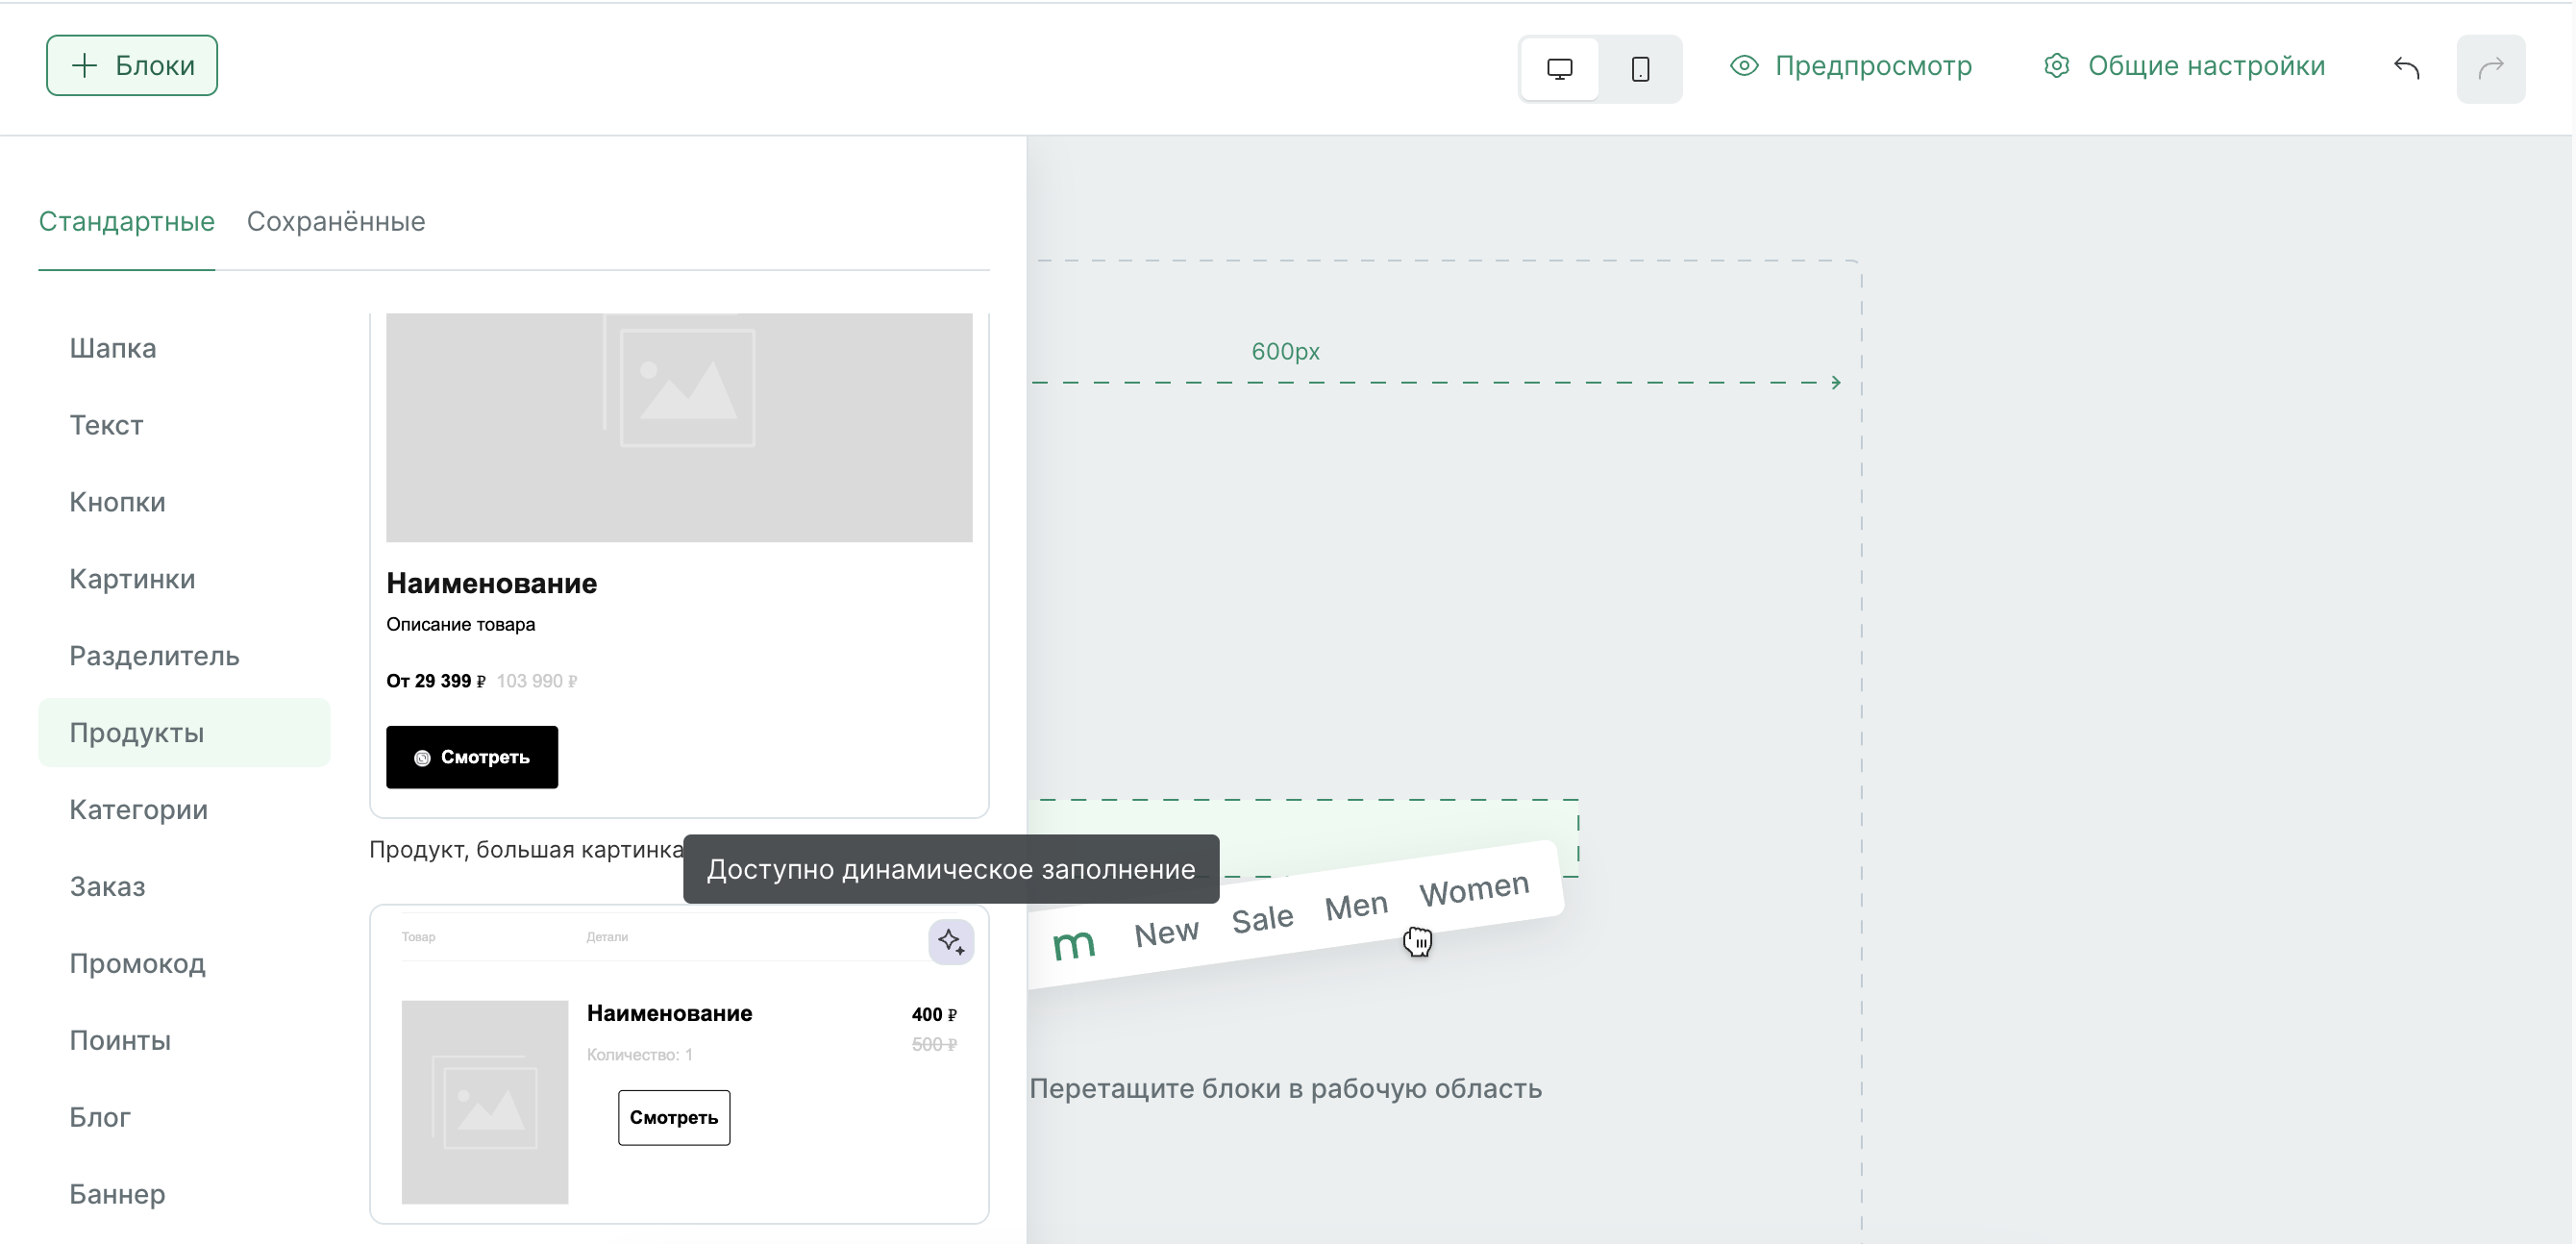This screenshot has width=2576, height=1244.
Task: Open the Баннер block category
Action: coord(184,1195)
